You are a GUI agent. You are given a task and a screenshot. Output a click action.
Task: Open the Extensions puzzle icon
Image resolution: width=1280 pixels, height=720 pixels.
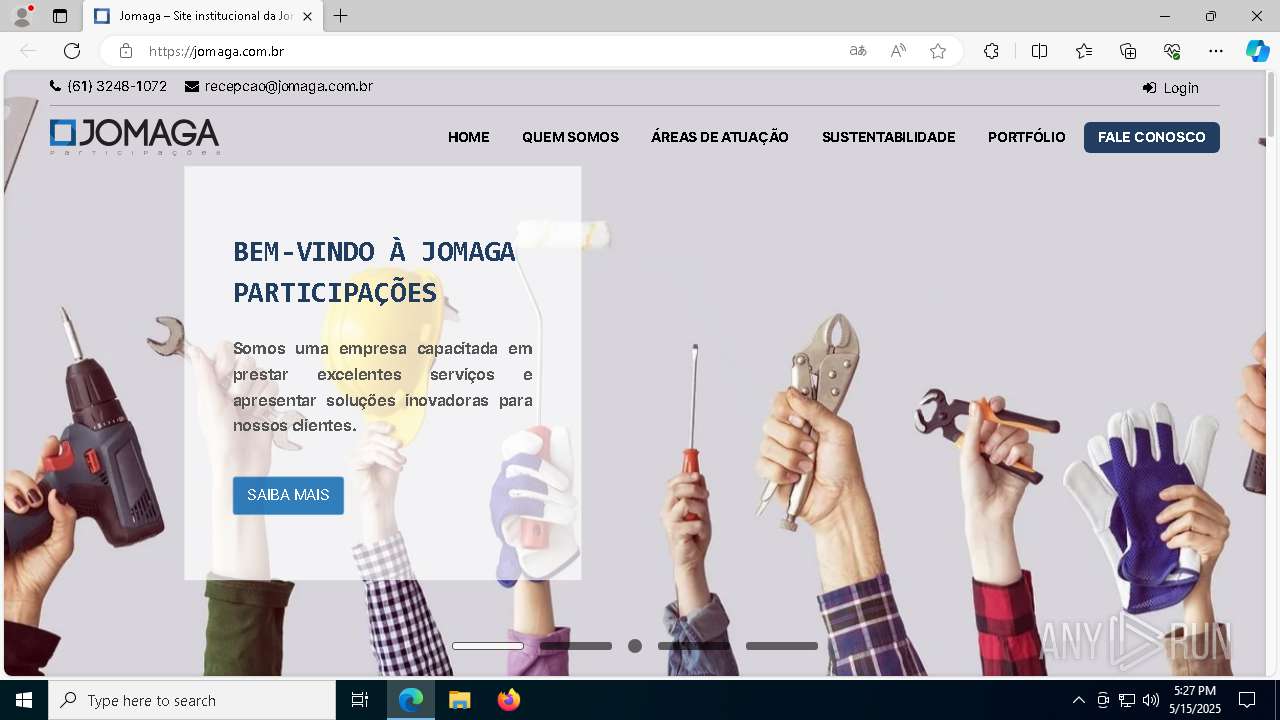(991, 51)
